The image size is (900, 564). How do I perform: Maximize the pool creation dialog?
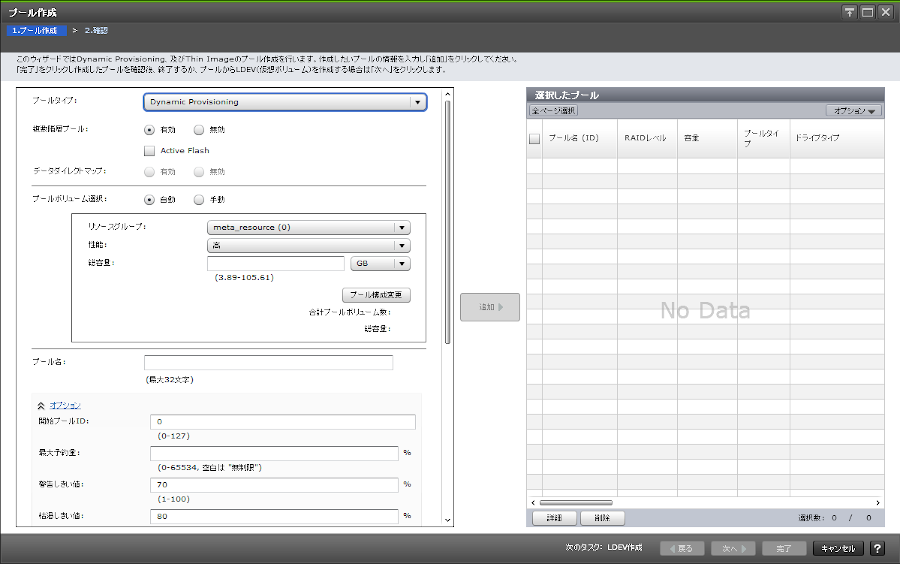(x=867, y=11)
